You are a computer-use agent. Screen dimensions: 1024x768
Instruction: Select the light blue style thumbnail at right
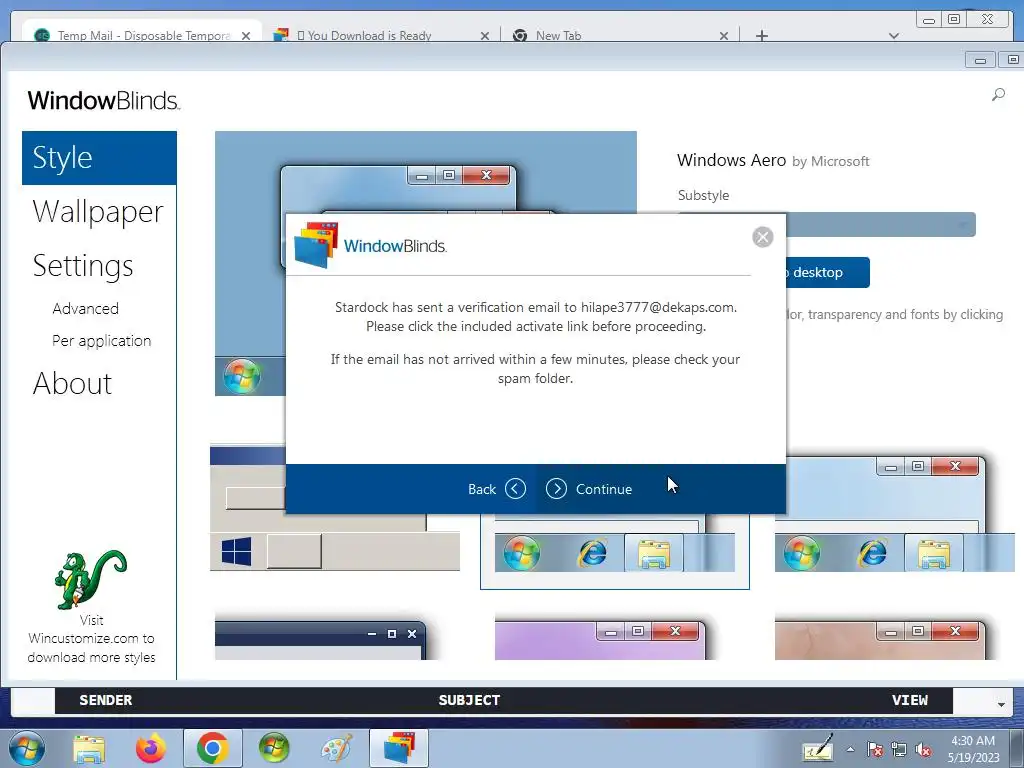[894, 515]
